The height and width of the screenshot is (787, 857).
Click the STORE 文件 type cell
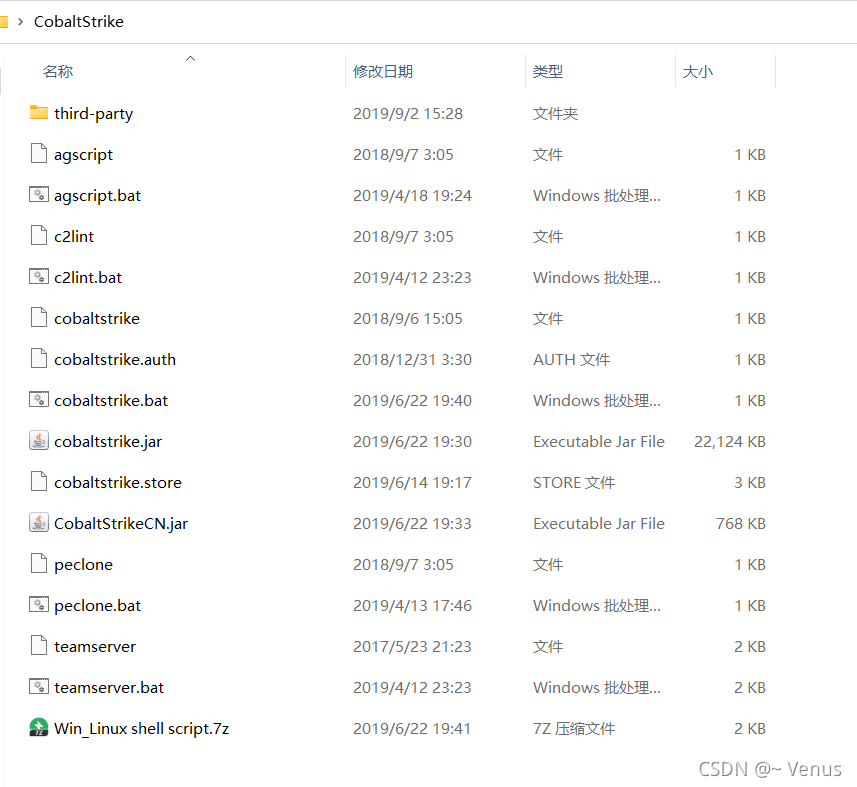574,483
